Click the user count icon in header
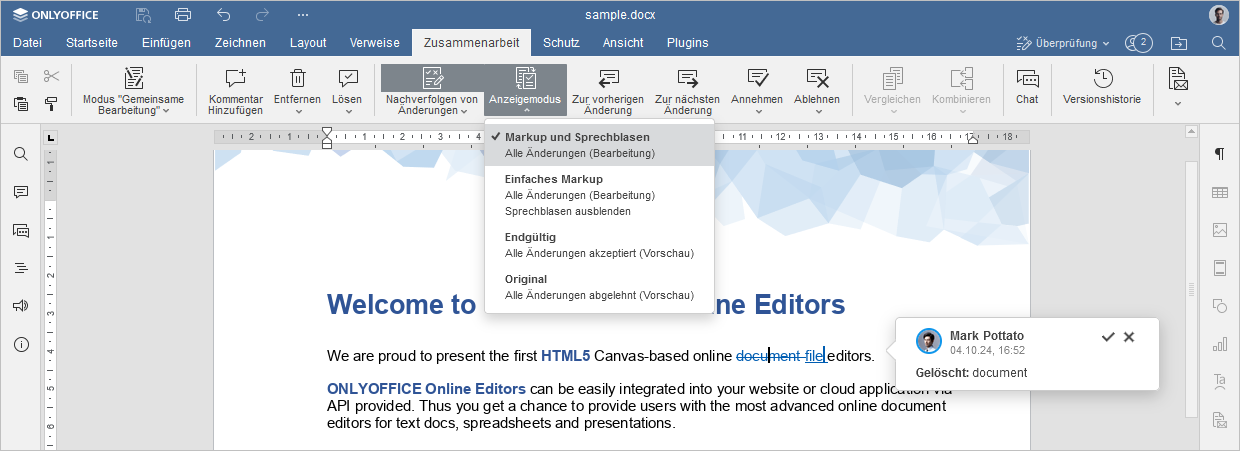This screenshot has height=451, width=1240. click(1138, 43)
